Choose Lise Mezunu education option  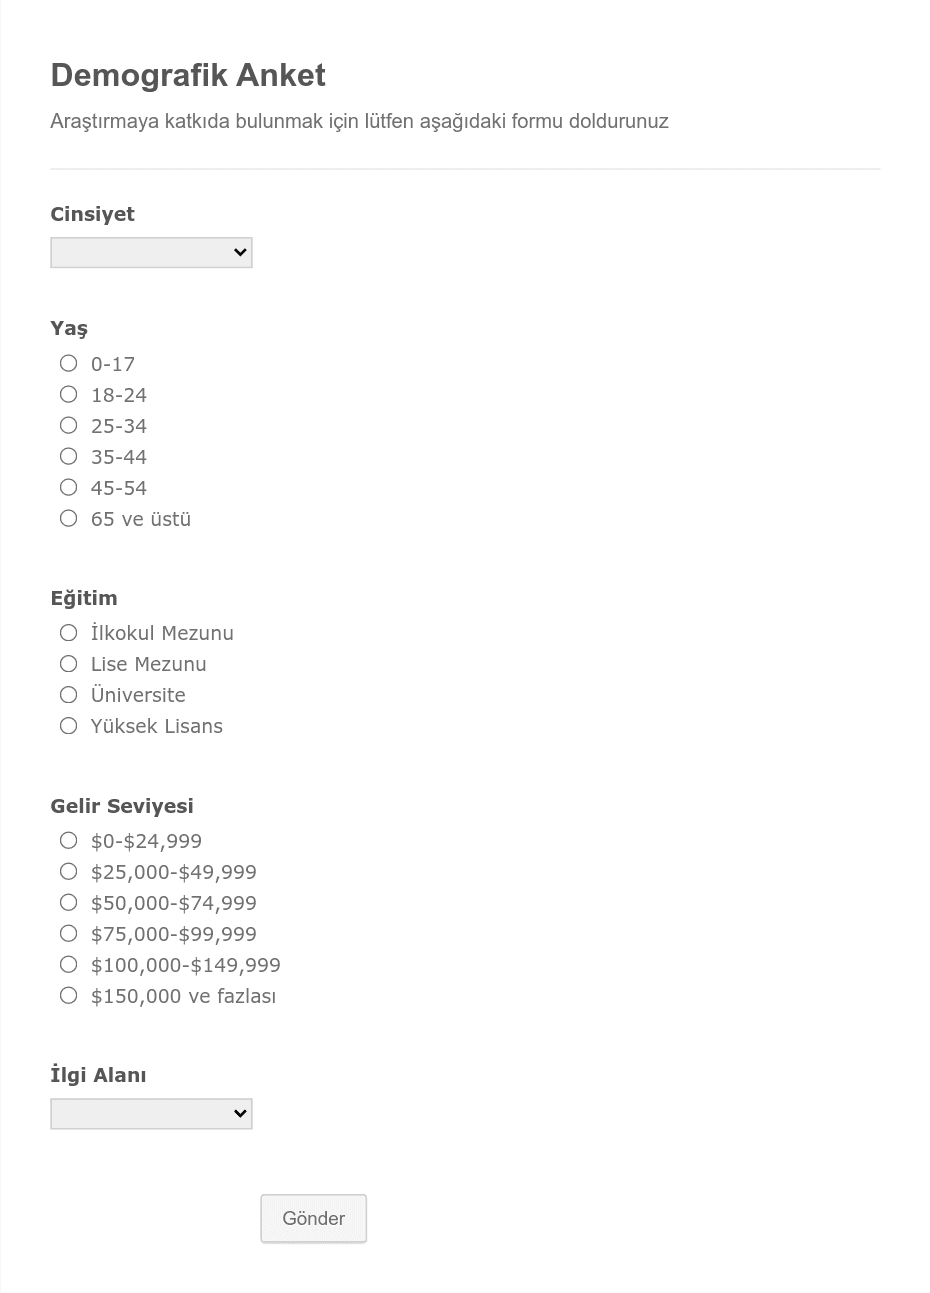(x=68, y=663)
